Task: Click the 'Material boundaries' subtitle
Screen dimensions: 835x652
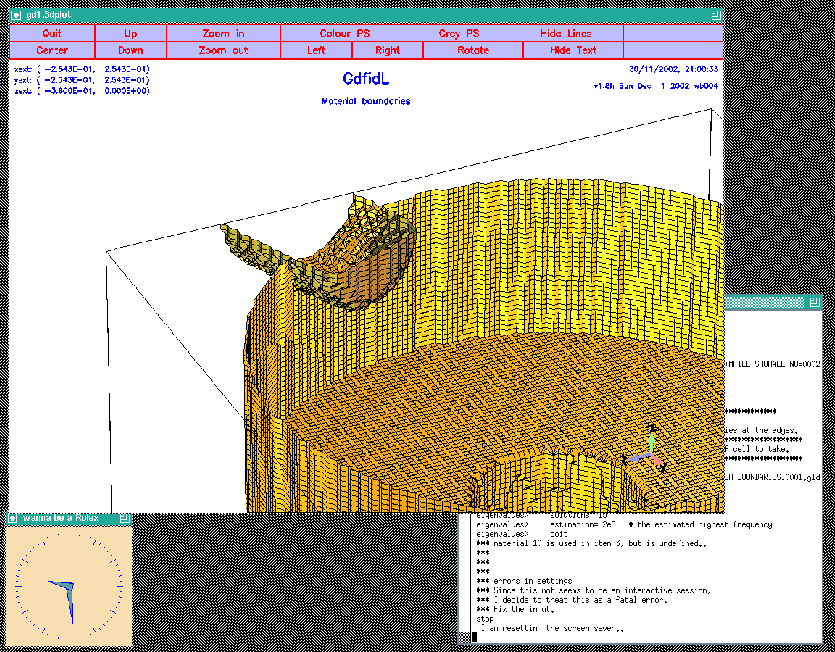Action: (366, 101)
